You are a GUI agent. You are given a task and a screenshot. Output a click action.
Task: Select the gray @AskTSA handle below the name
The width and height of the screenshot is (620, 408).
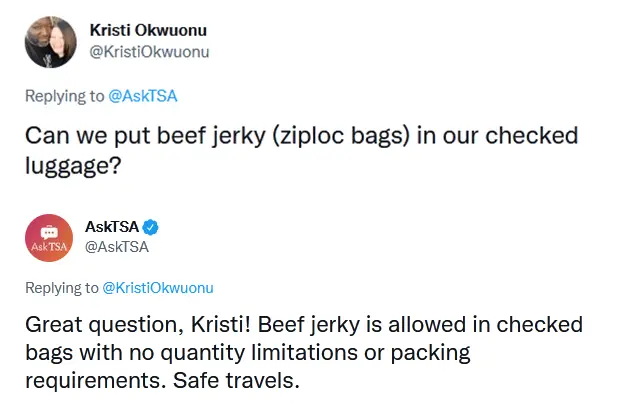(x=117, y=247)
